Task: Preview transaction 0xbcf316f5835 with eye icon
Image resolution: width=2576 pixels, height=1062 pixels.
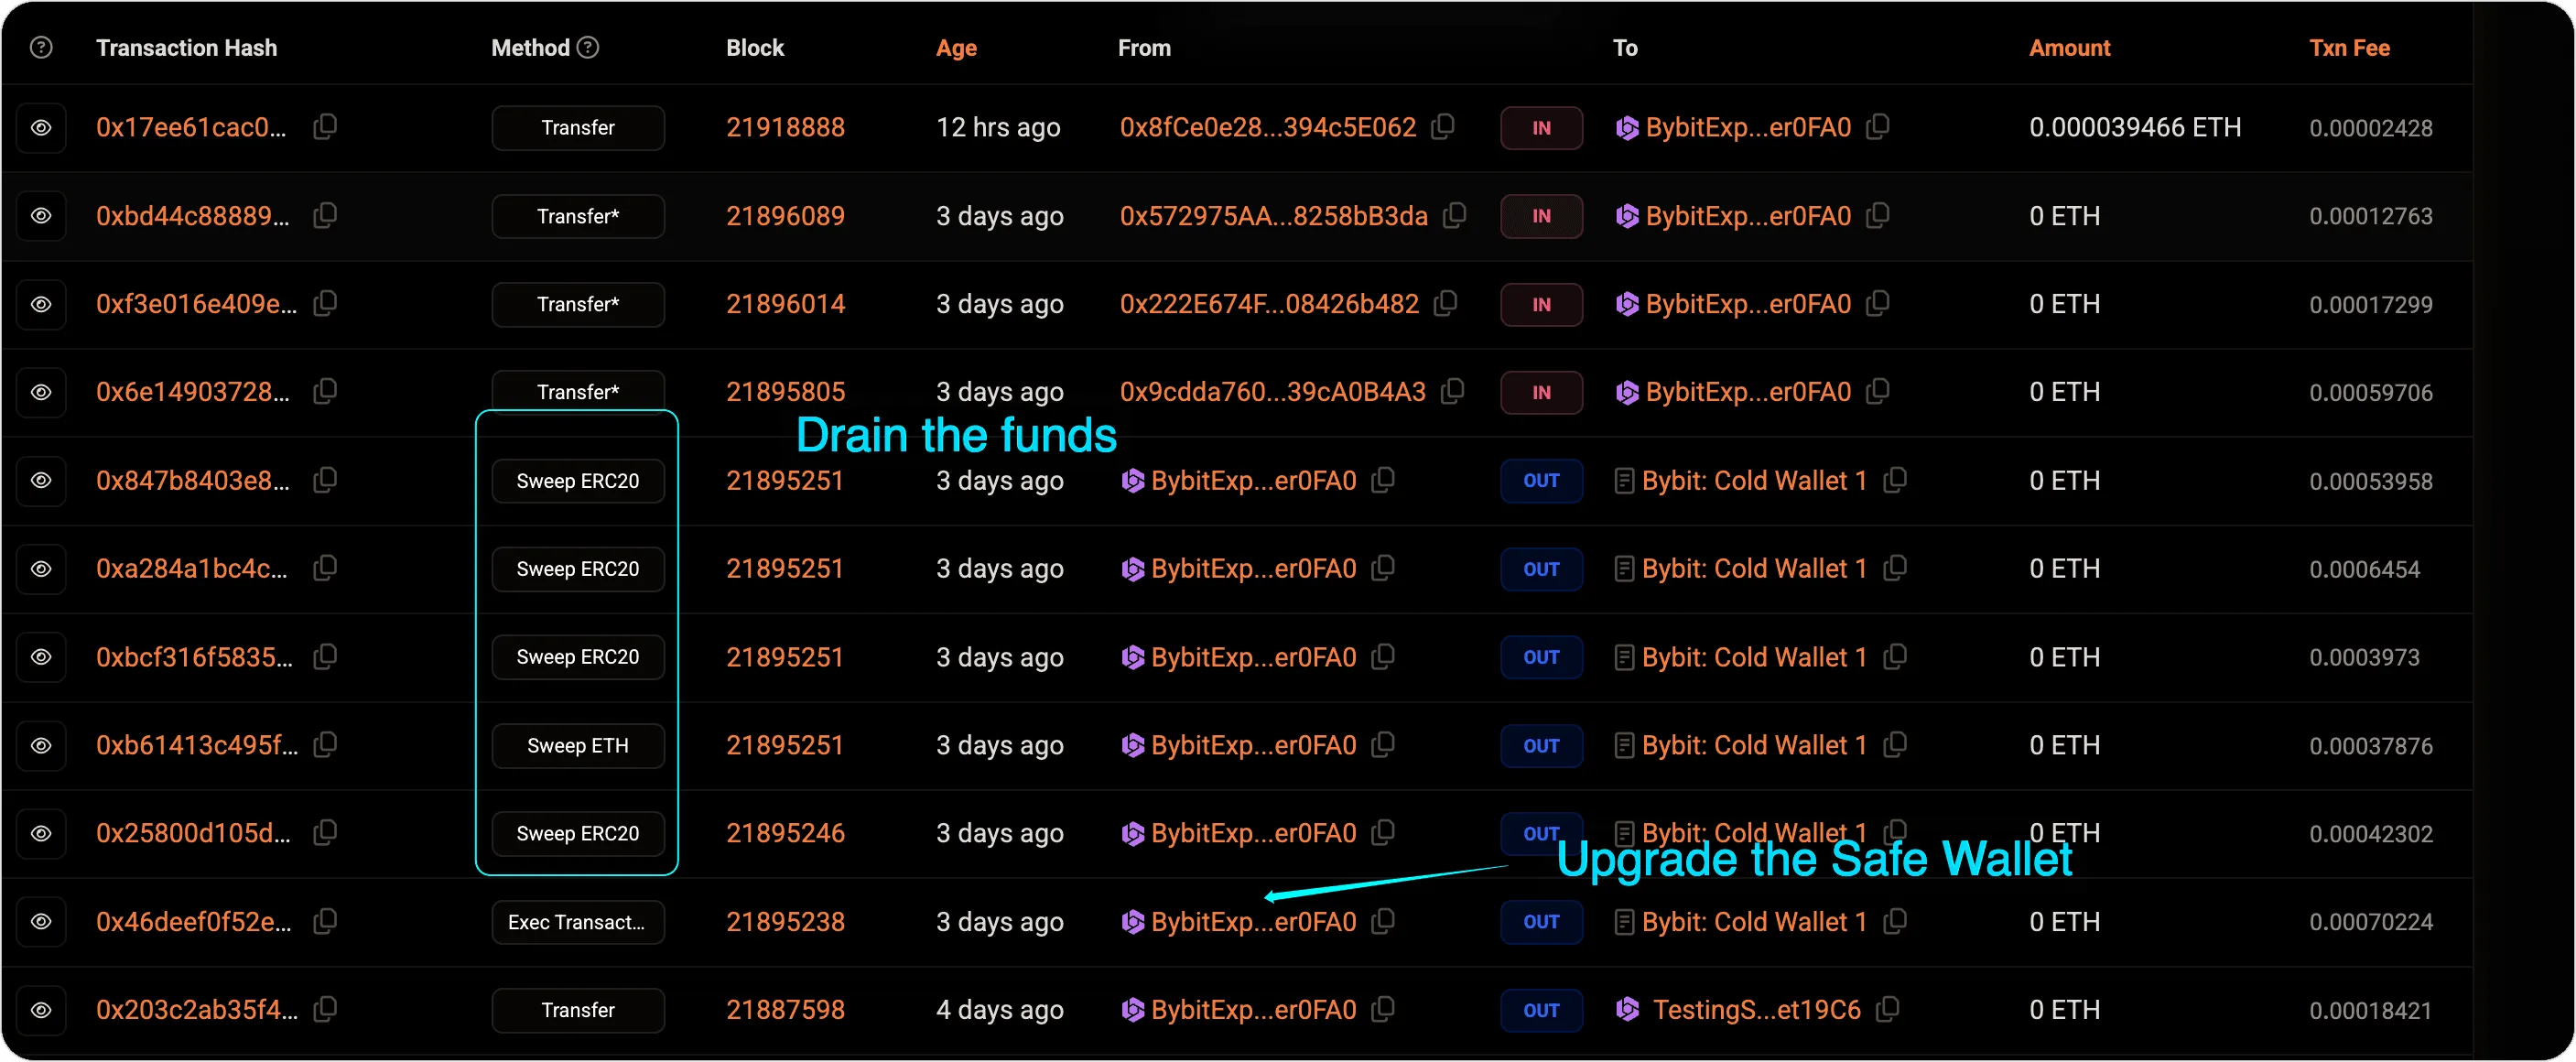Action: click(41, 657)
